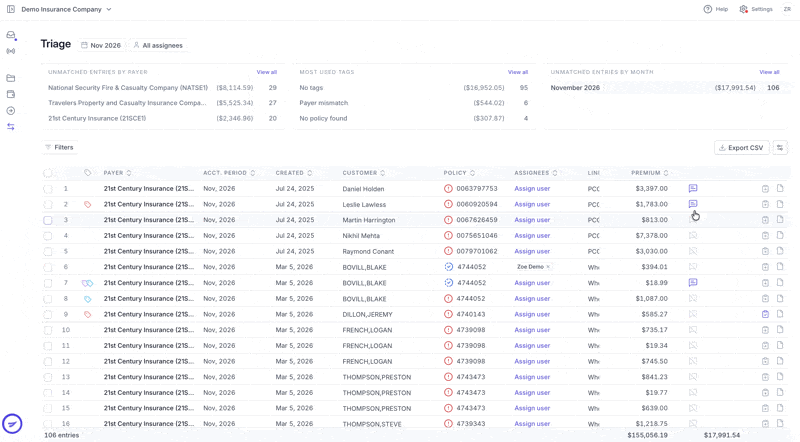
Task: View all unmatched entries by month
Action: 769,72
